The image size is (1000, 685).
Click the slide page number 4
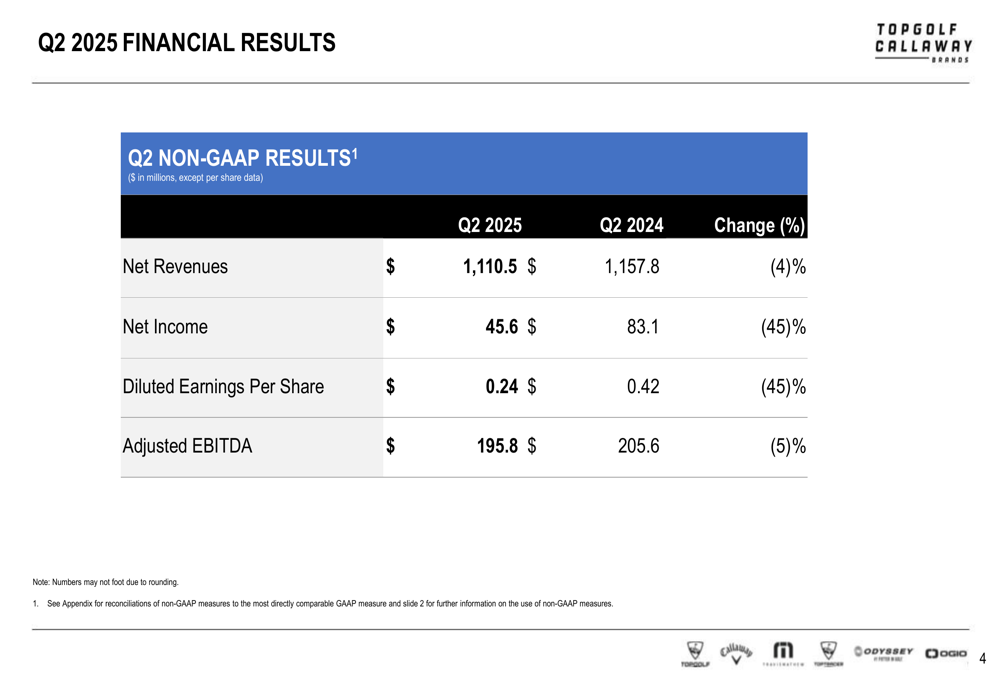982,658
